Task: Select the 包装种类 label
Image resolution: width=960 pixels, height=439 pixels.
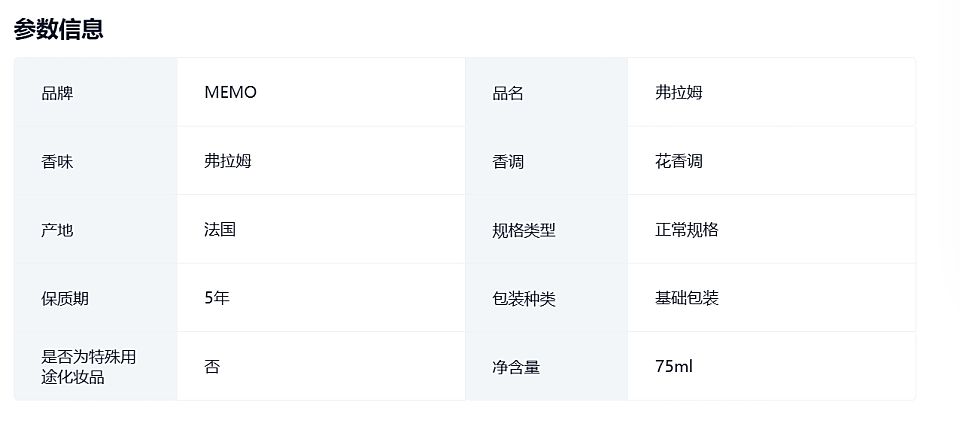Action: pyautogui.click(x=523, y=299)
